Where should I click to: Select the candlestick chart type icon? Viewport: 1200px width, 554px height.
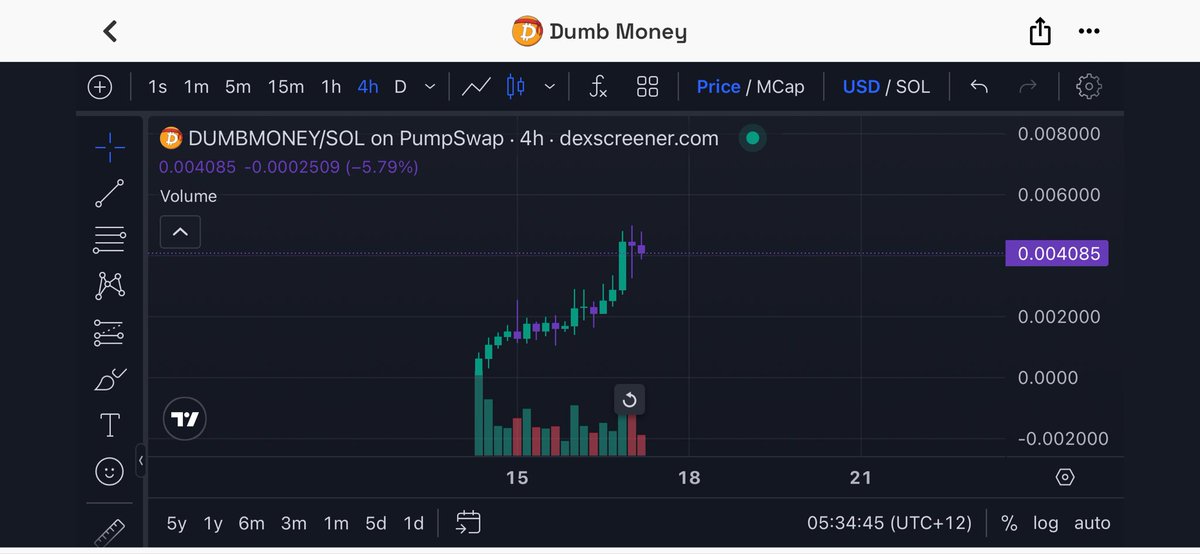(515, 87)
